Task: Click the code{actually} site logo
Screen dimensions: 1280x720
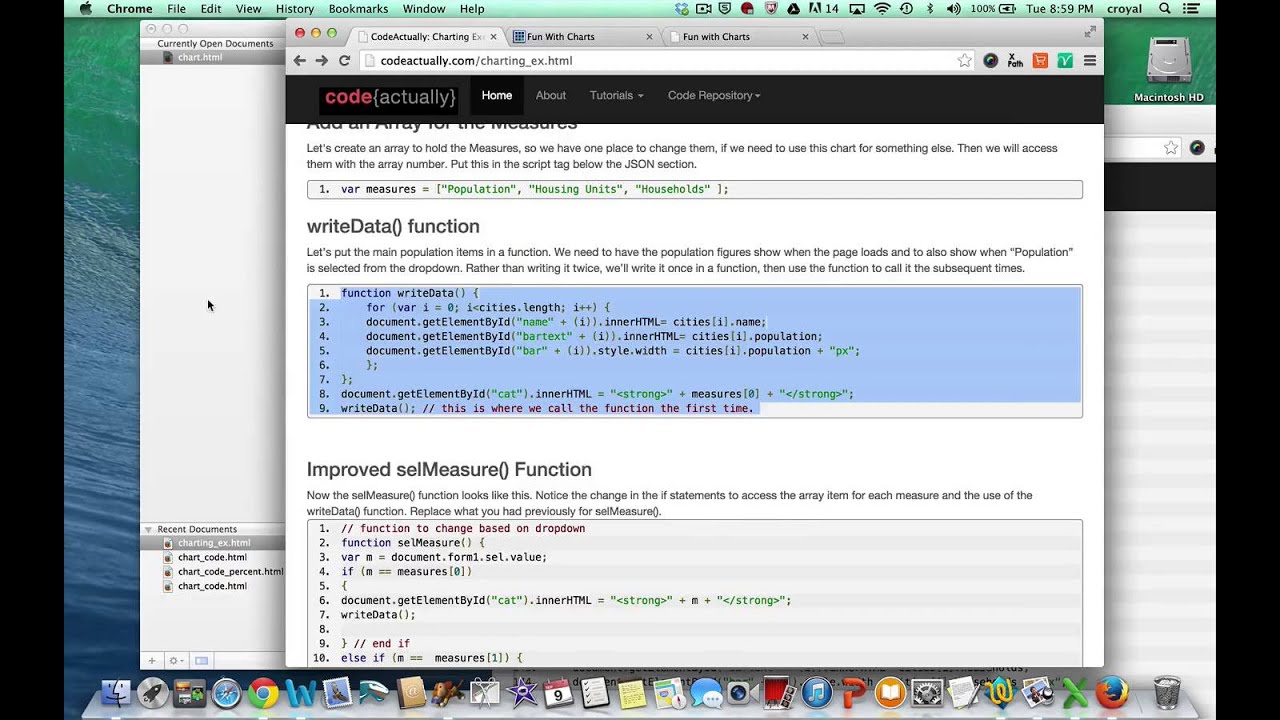Action: [390, 97]
